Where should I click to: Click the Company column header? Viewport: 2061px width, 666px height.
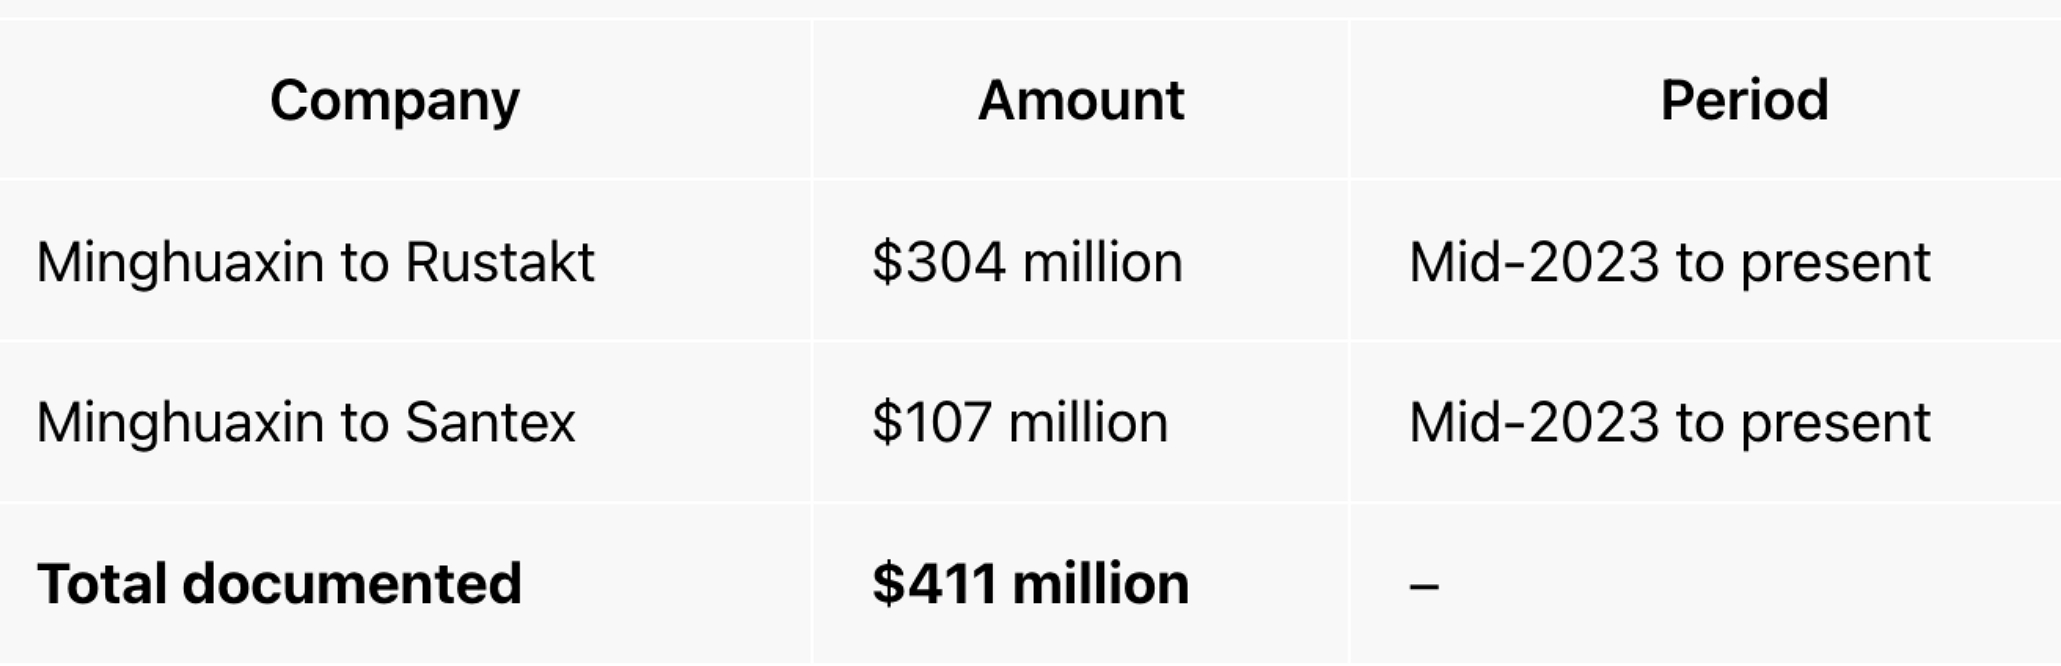coord(395,101)
